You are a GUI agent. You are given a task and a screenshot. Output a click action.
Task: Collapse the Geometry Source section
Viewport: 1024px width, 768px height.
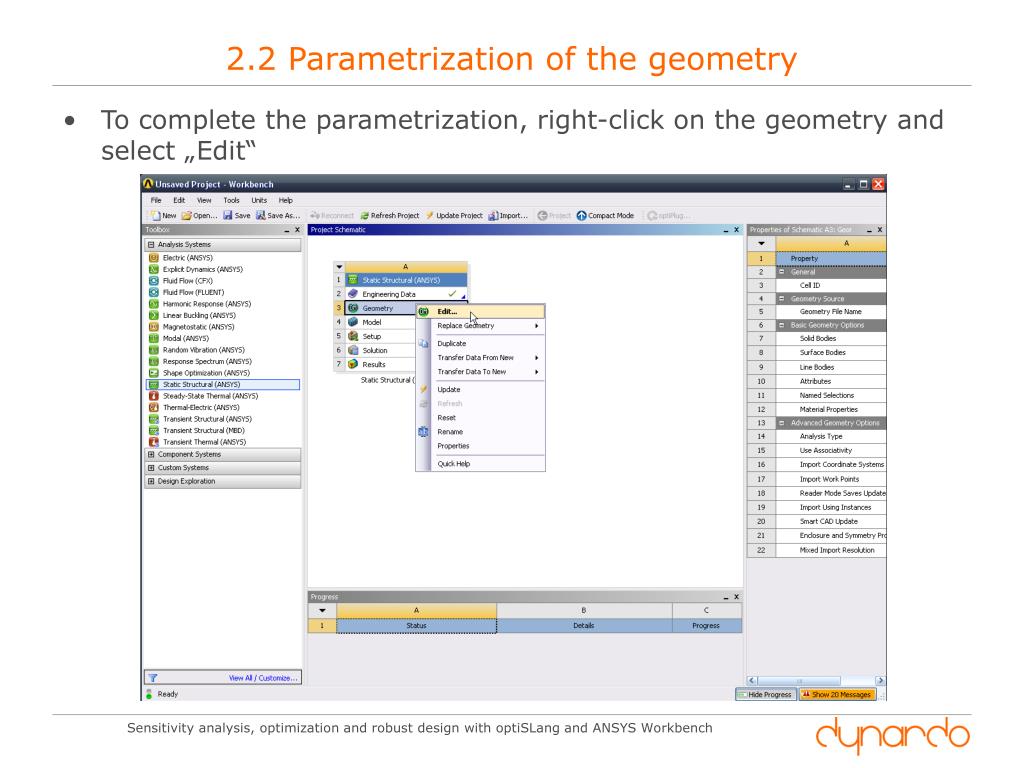tap(781, 298)
